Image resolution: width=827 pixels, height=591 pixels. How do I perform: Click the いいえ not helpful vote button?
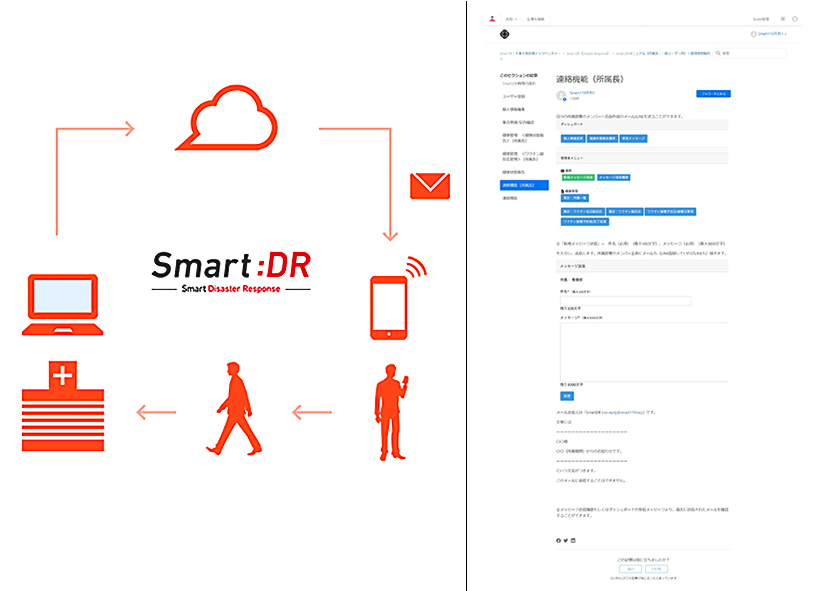[x=656, y=569]
